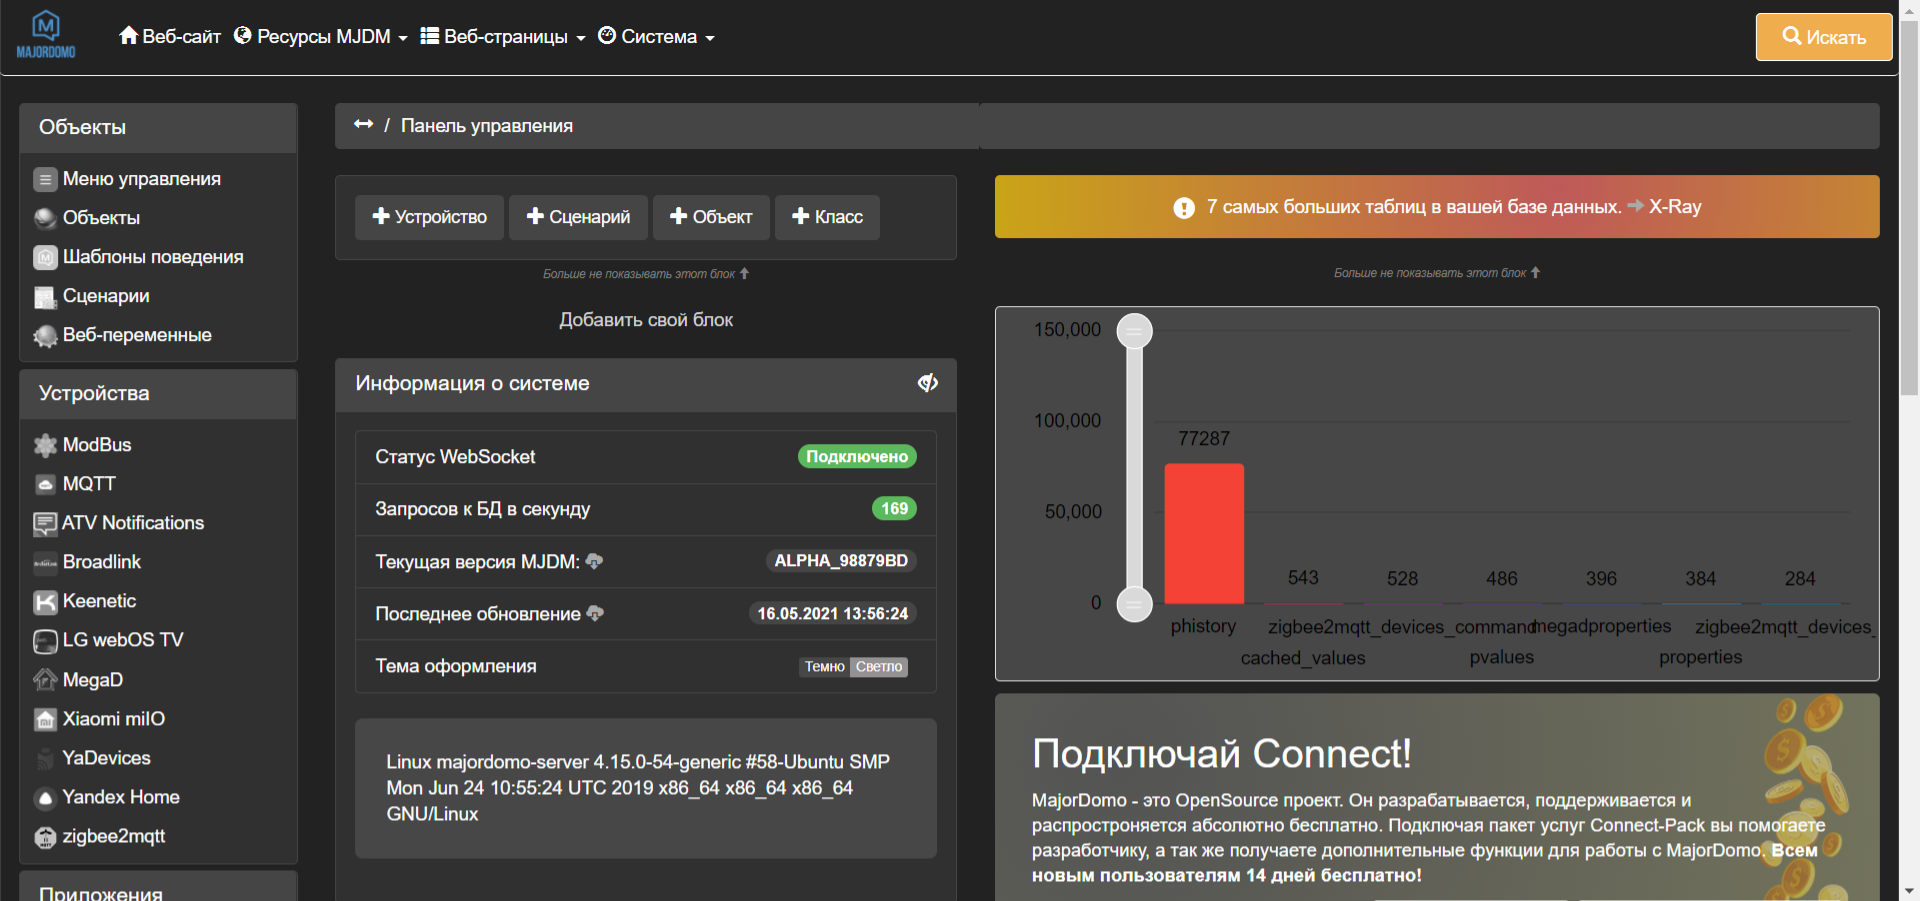Click the warning icon in X-Ray banner
The image size is (1920, 901).
[x=1184, y=208]
